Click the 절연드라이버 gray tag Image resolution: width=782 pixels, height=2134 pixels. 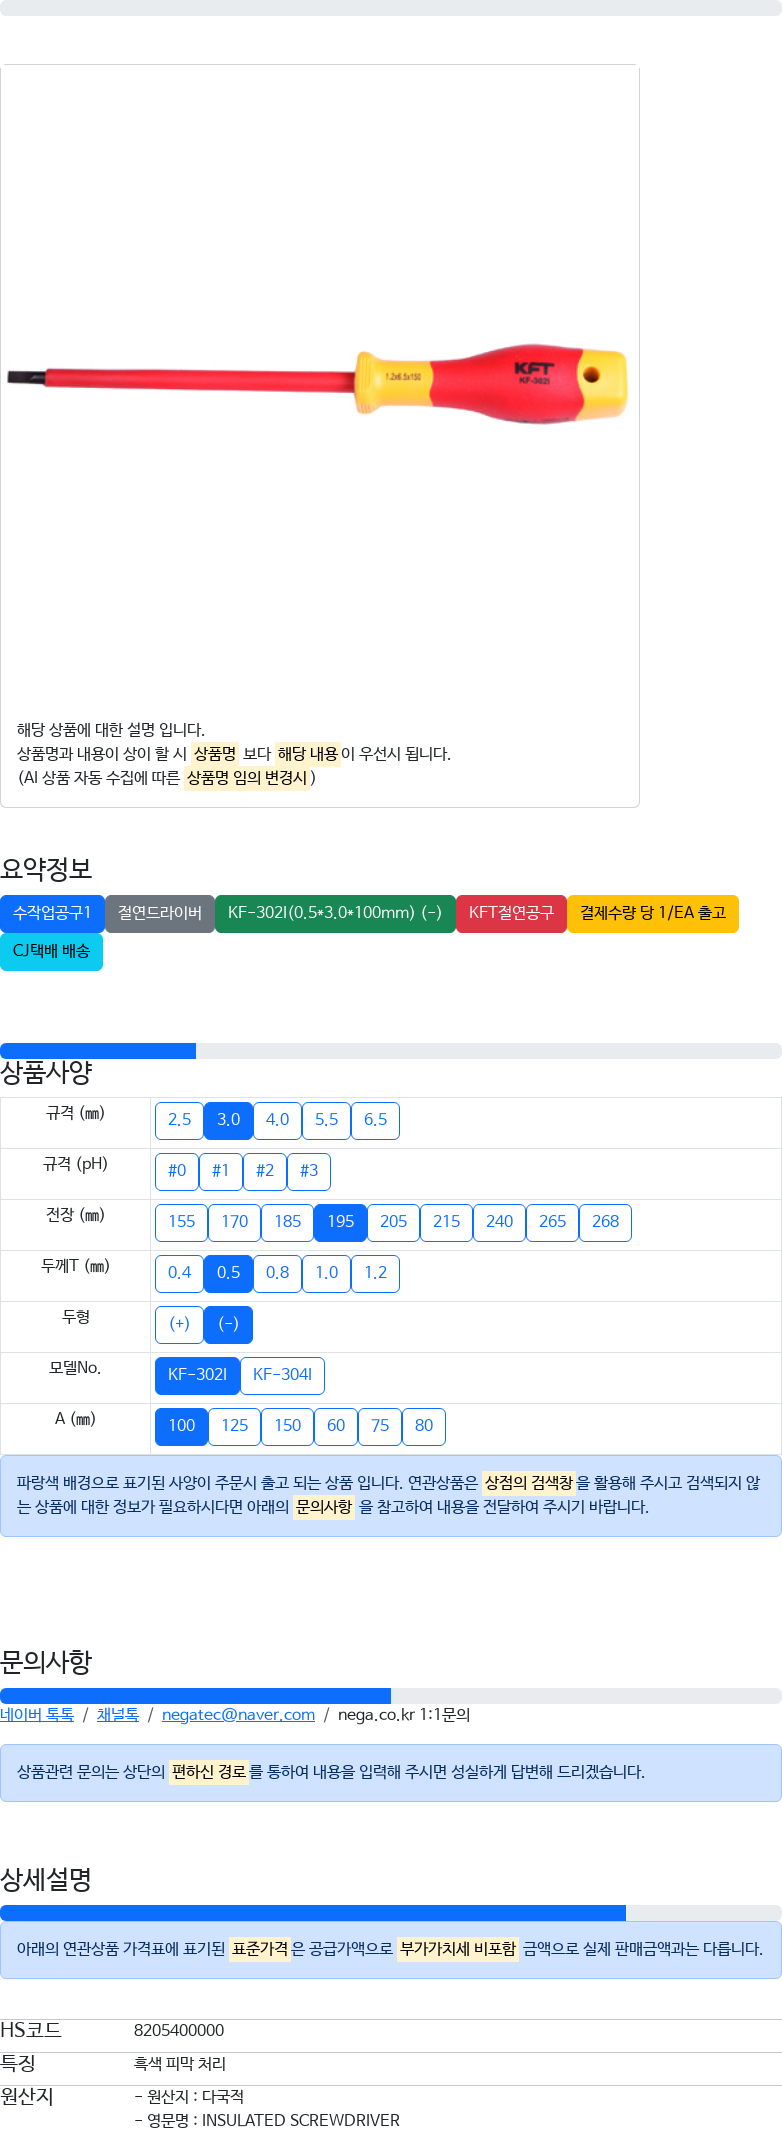[x=160, y=913]
